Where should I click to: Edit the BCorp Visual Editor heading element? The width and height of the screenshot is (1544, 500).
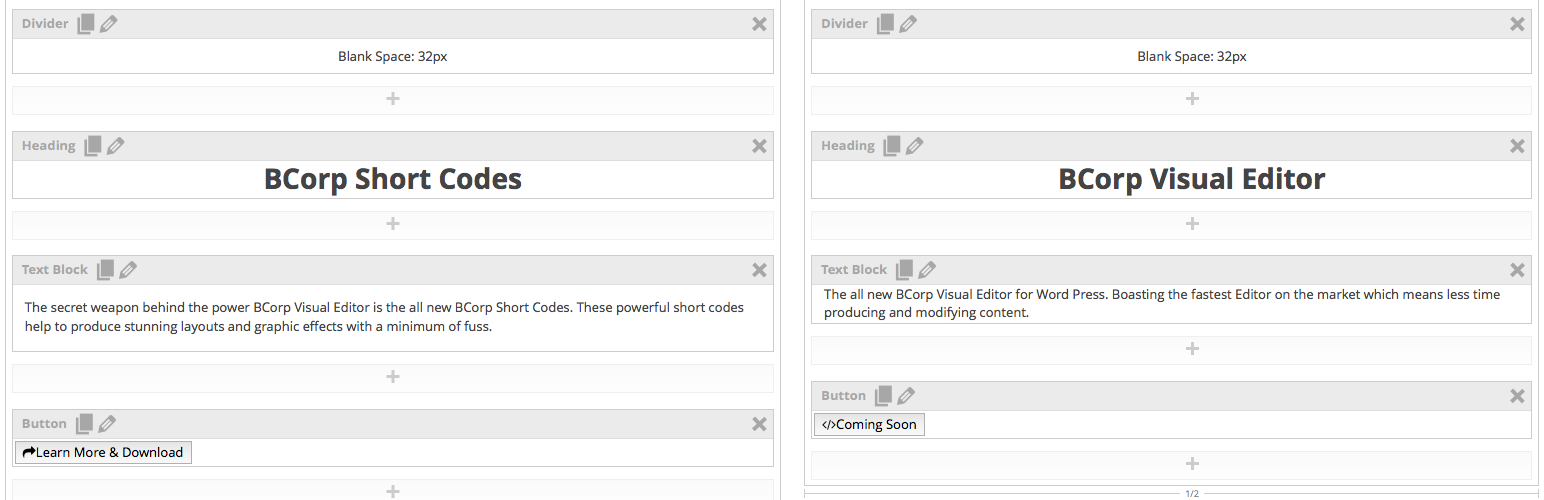click(914, 146)
